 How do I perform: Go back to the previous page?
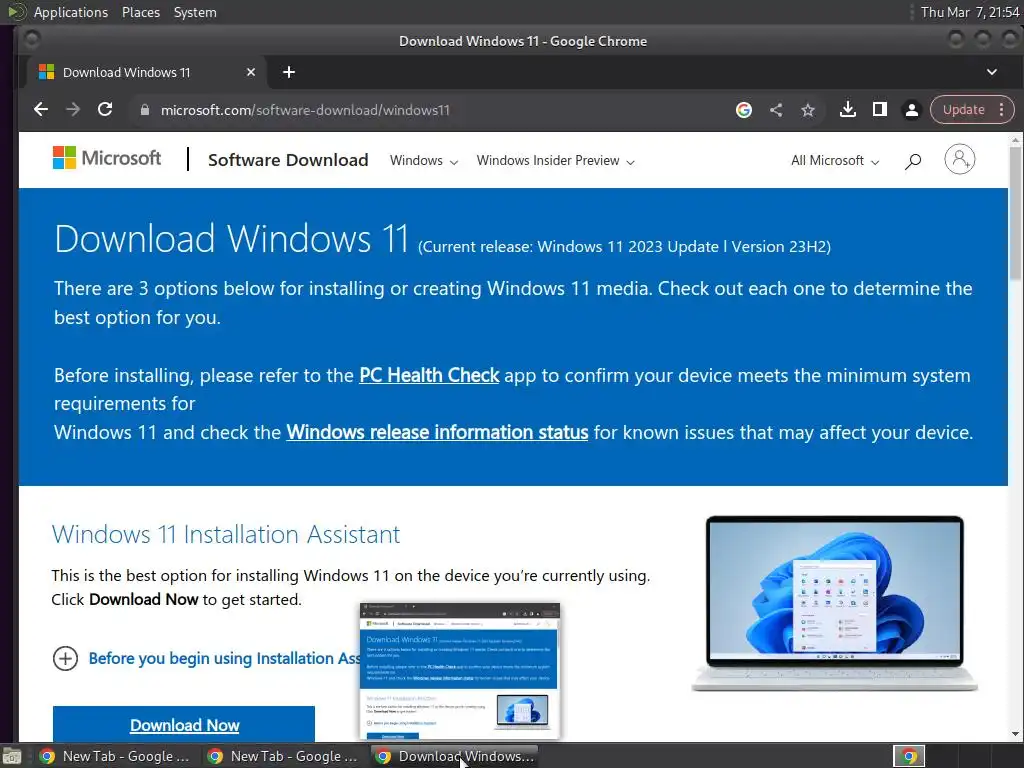coord(40,110)
